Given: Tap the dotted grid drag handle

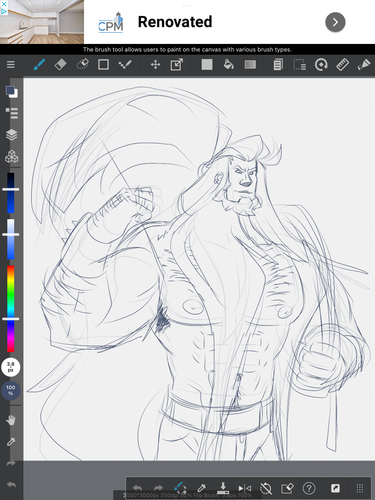Looking at the screenshot, I should tap(360, 488).
